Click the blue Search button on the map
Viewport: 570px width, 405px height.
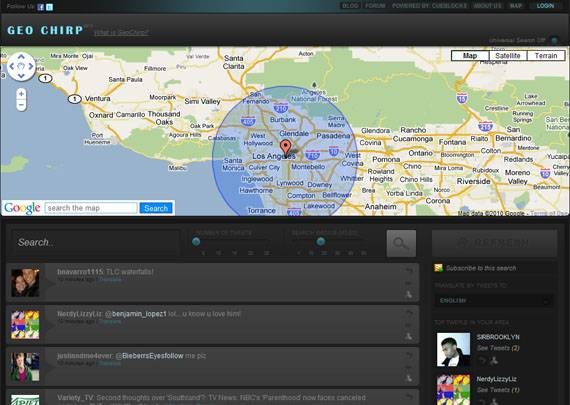(x=156, y=208)
